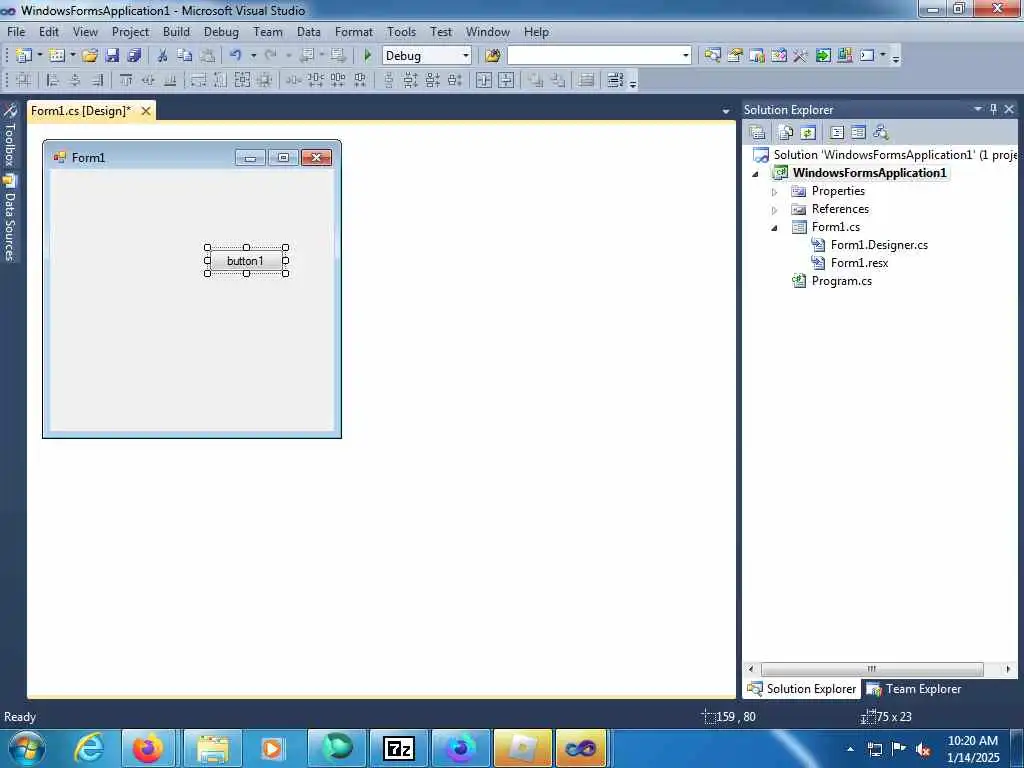Open the Build menu
Screen dimensions: 1024x768
176,31
